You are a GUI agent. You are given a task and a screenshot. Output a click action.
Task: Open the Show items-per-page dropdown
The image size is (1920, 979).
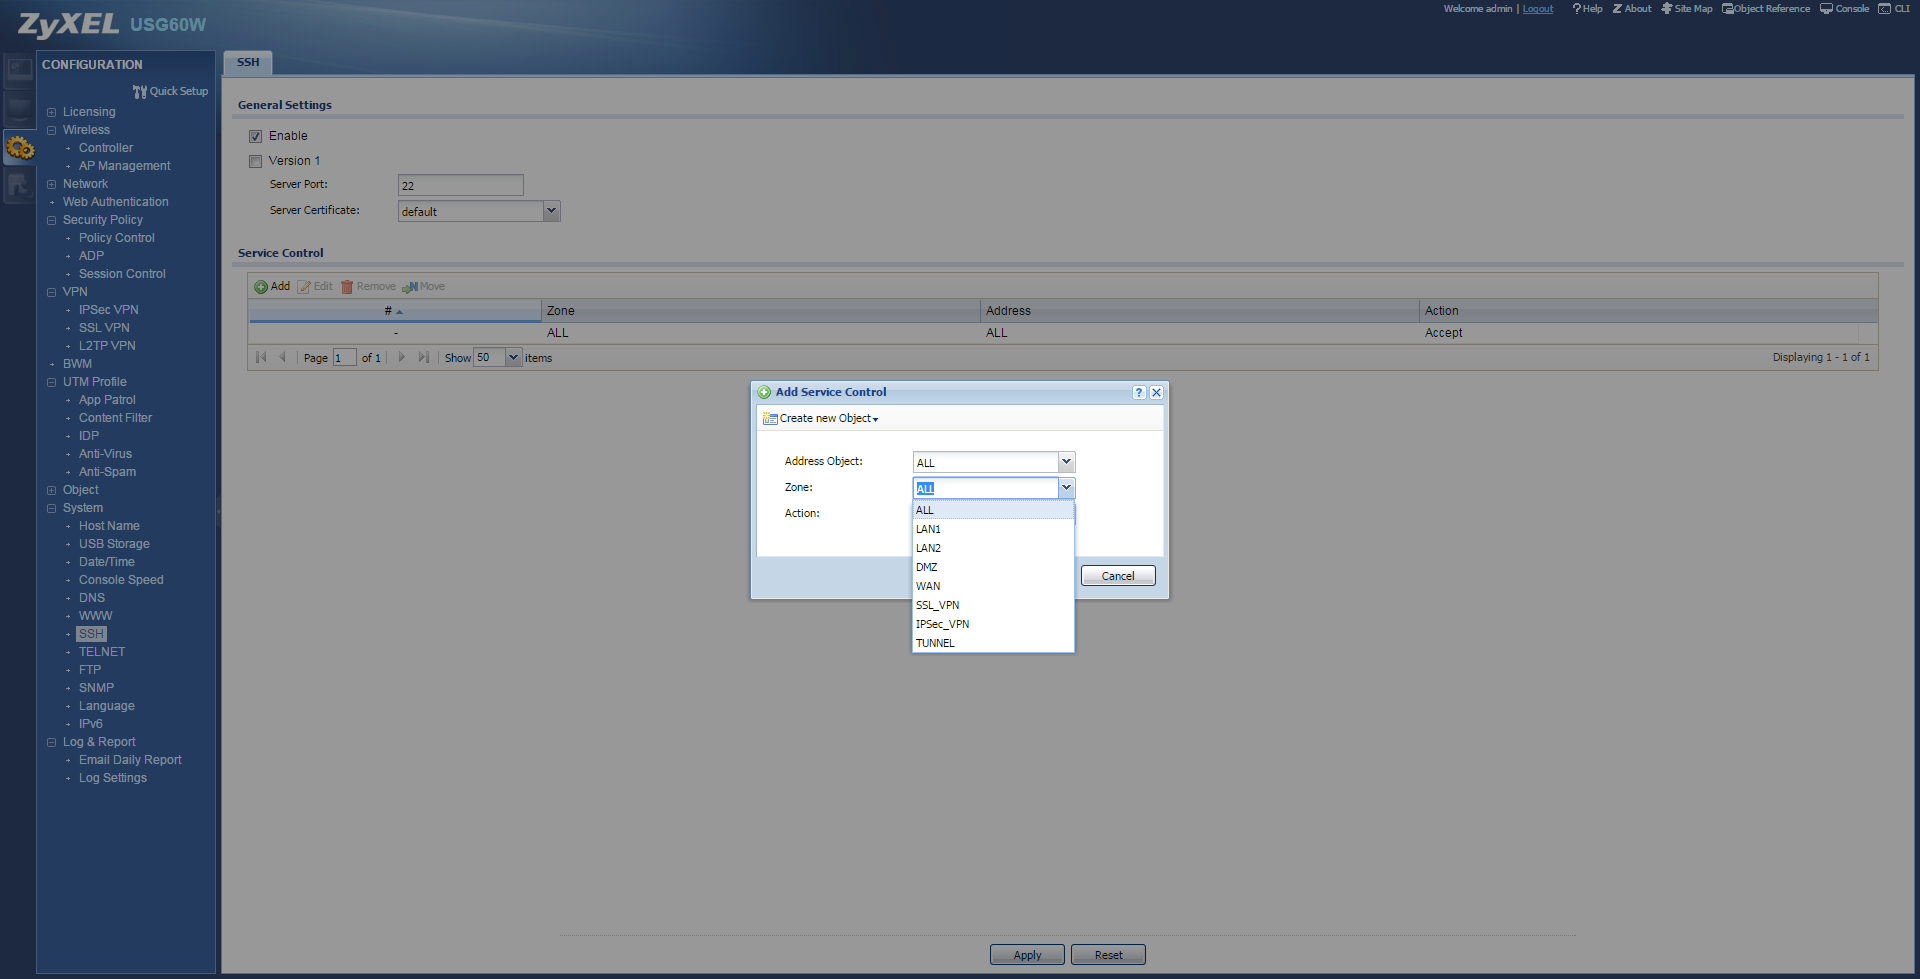514,358
